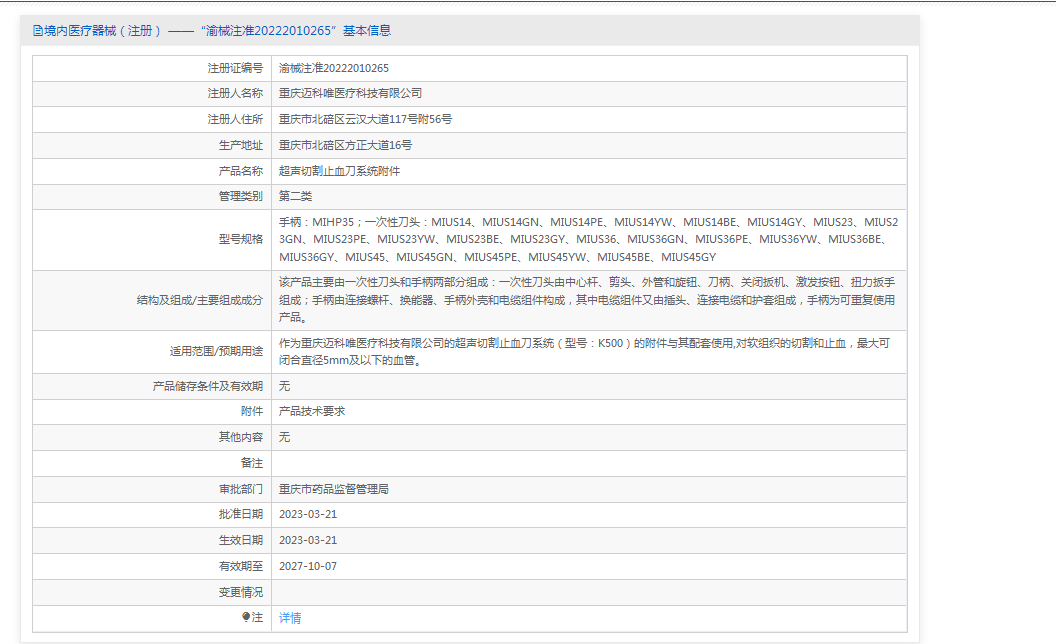
Task: Select the 审批部门 row label
Action: click(240, 489)
